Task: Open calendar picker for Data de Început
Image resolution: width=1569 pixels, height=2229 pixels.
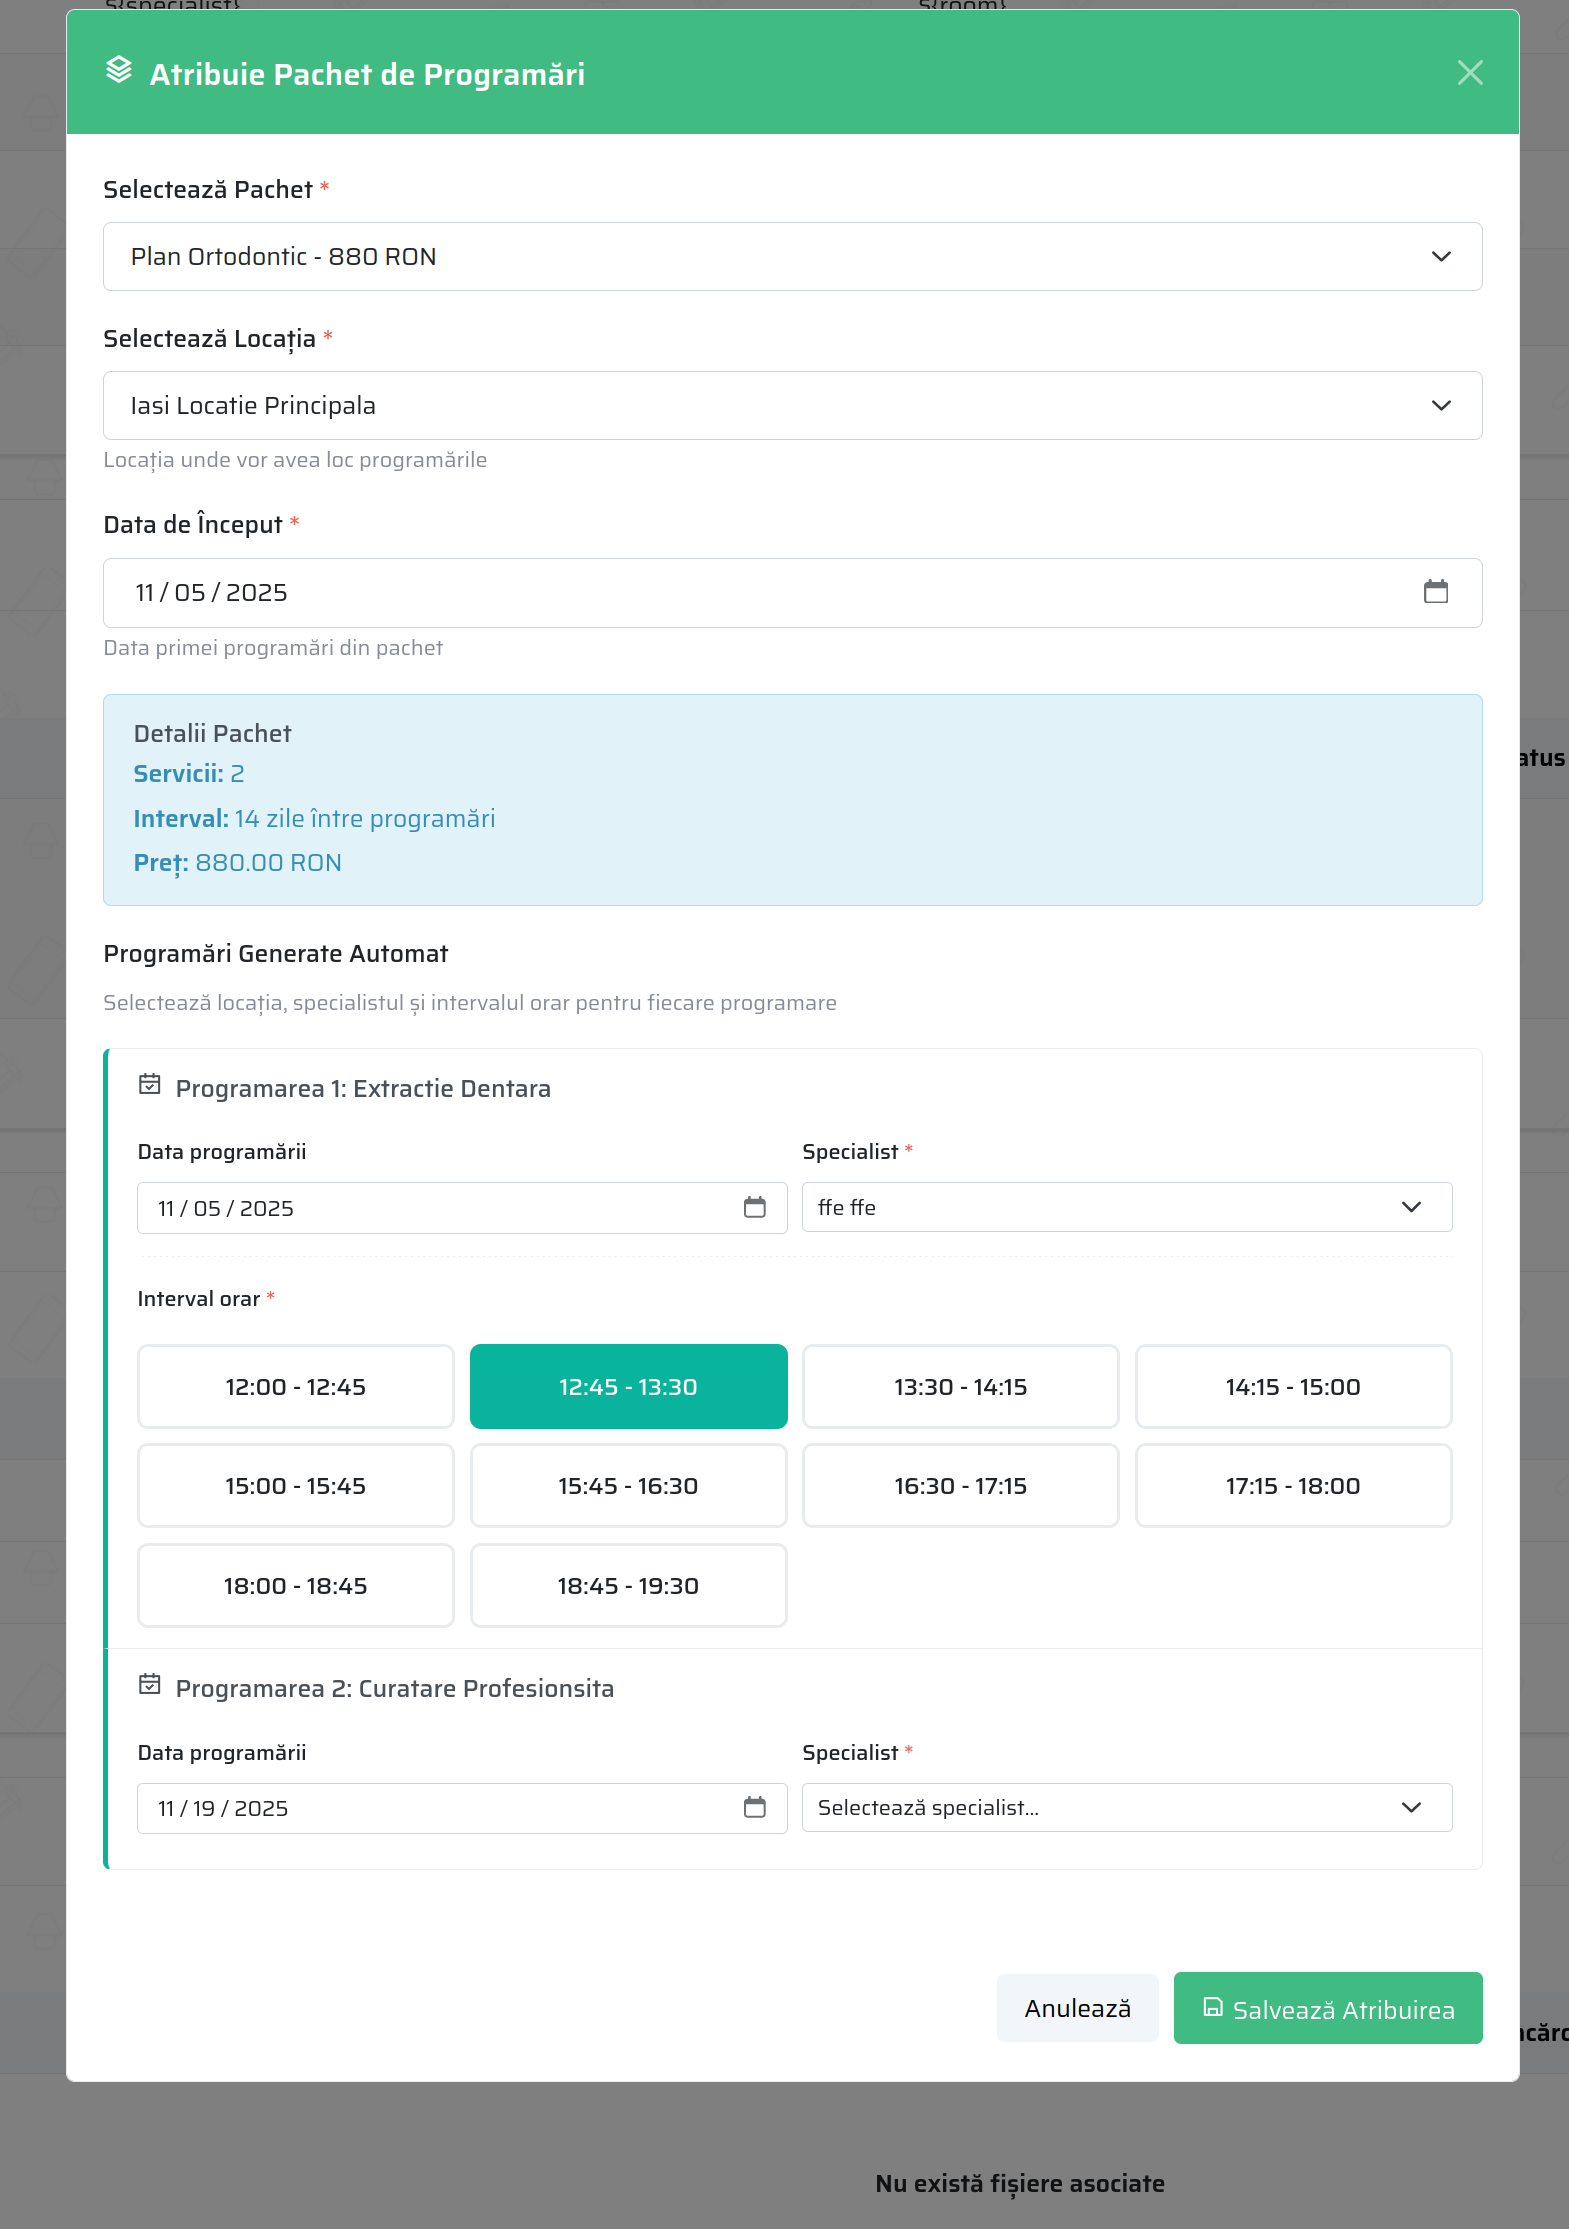Action: coord(1435,592)
